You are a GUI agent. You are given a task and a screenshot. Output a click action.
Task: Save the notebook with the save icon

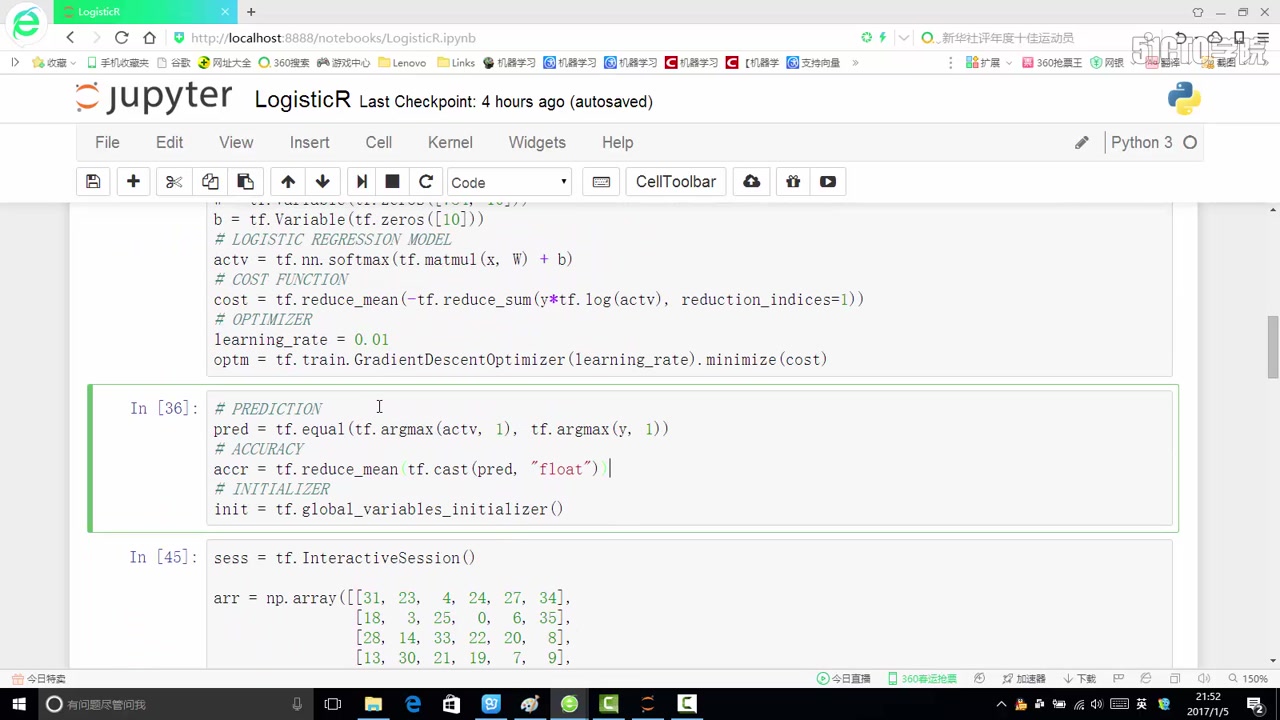[93, 182]
